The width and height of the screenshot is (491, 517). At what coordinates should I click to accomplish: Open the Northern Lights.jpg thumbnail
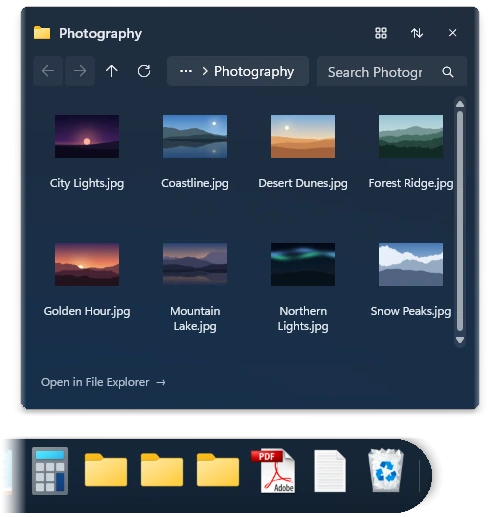[x=303, y=264]
